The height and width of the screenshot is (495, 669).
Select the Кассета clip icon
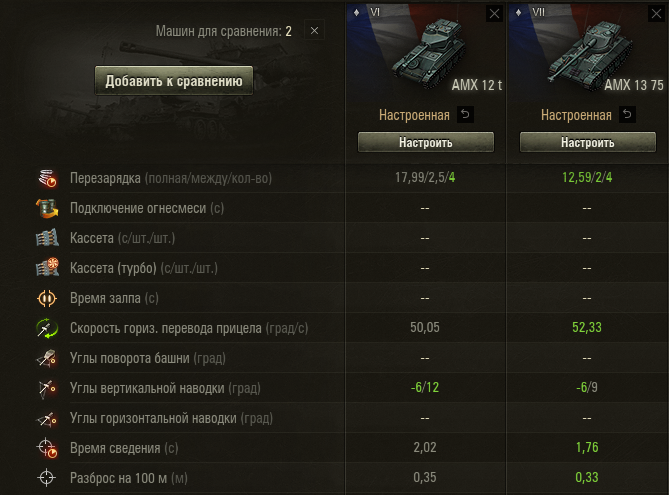47,238
